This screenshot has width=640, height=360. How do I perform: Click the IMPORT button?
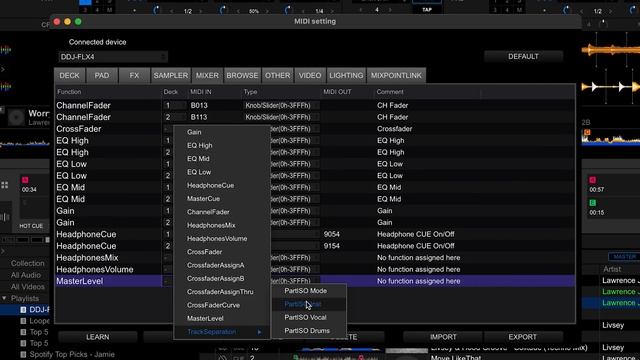point(443,337)
